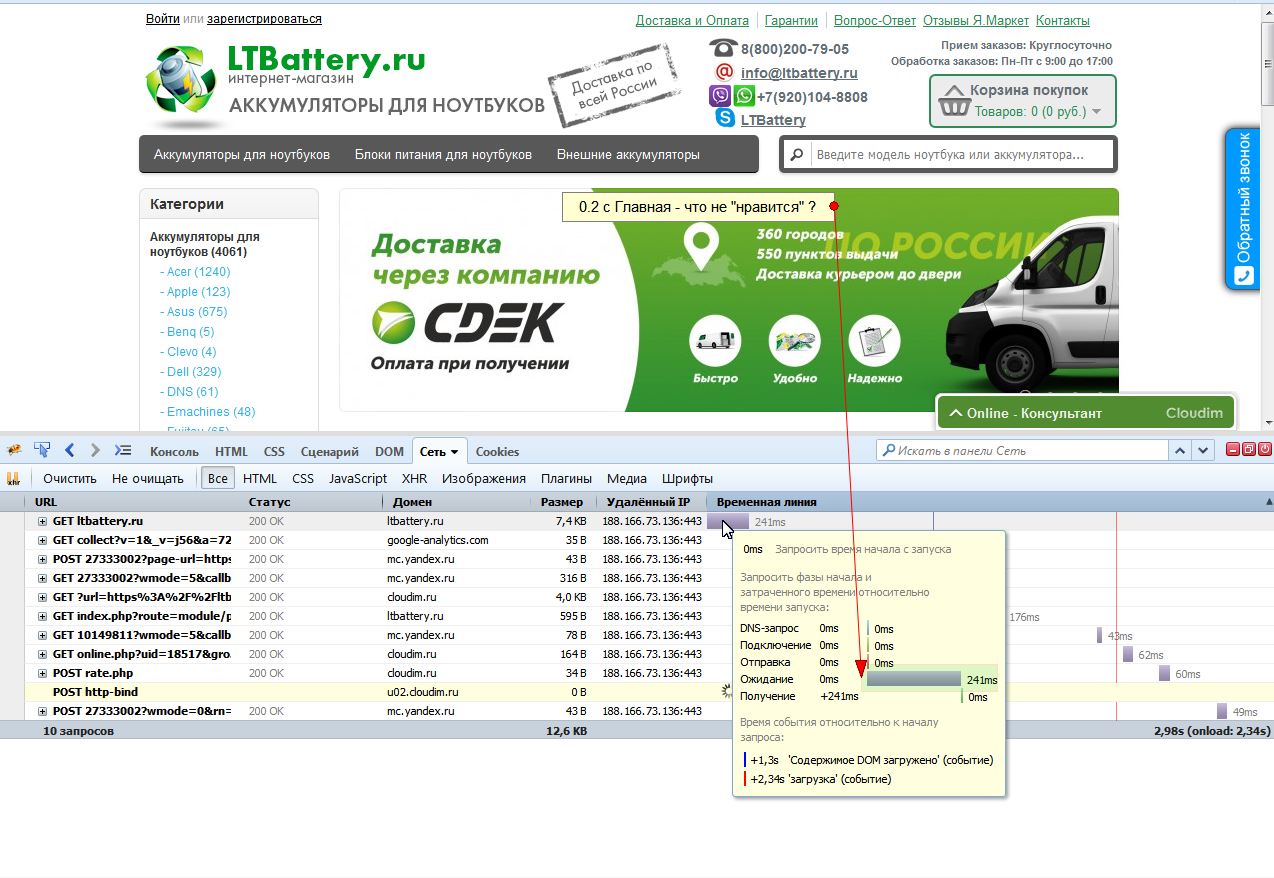Click the shopping basket icon
1274x878 pixels.
point(954,104)
